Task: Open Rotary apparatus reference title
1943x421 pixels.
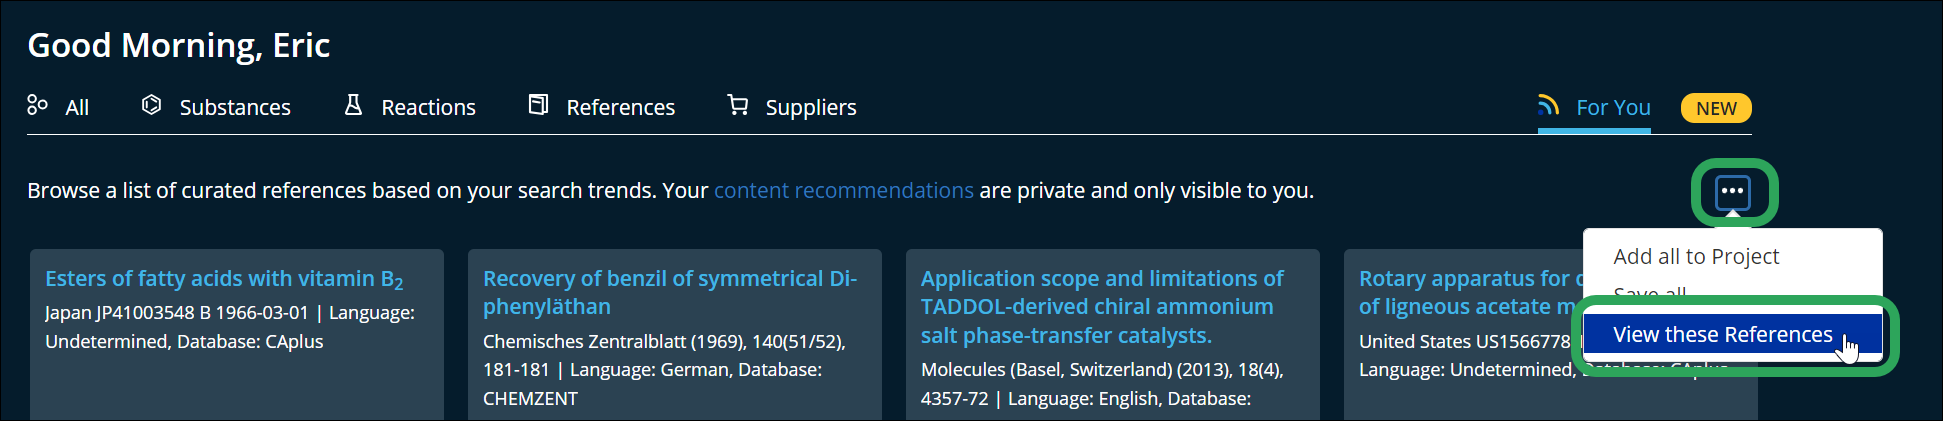Action: [1470, 292]
